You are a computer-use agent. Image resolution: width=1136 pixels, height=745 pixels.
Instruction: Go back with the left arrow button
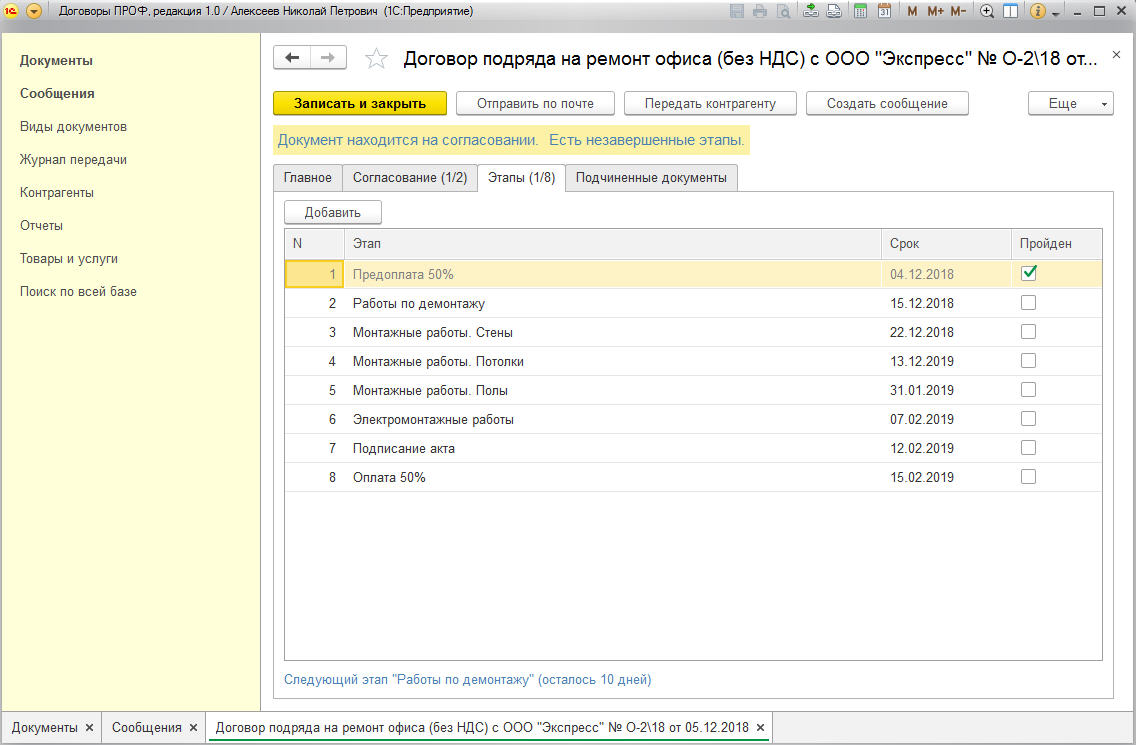pyautogui.click(x=292, y=57)
